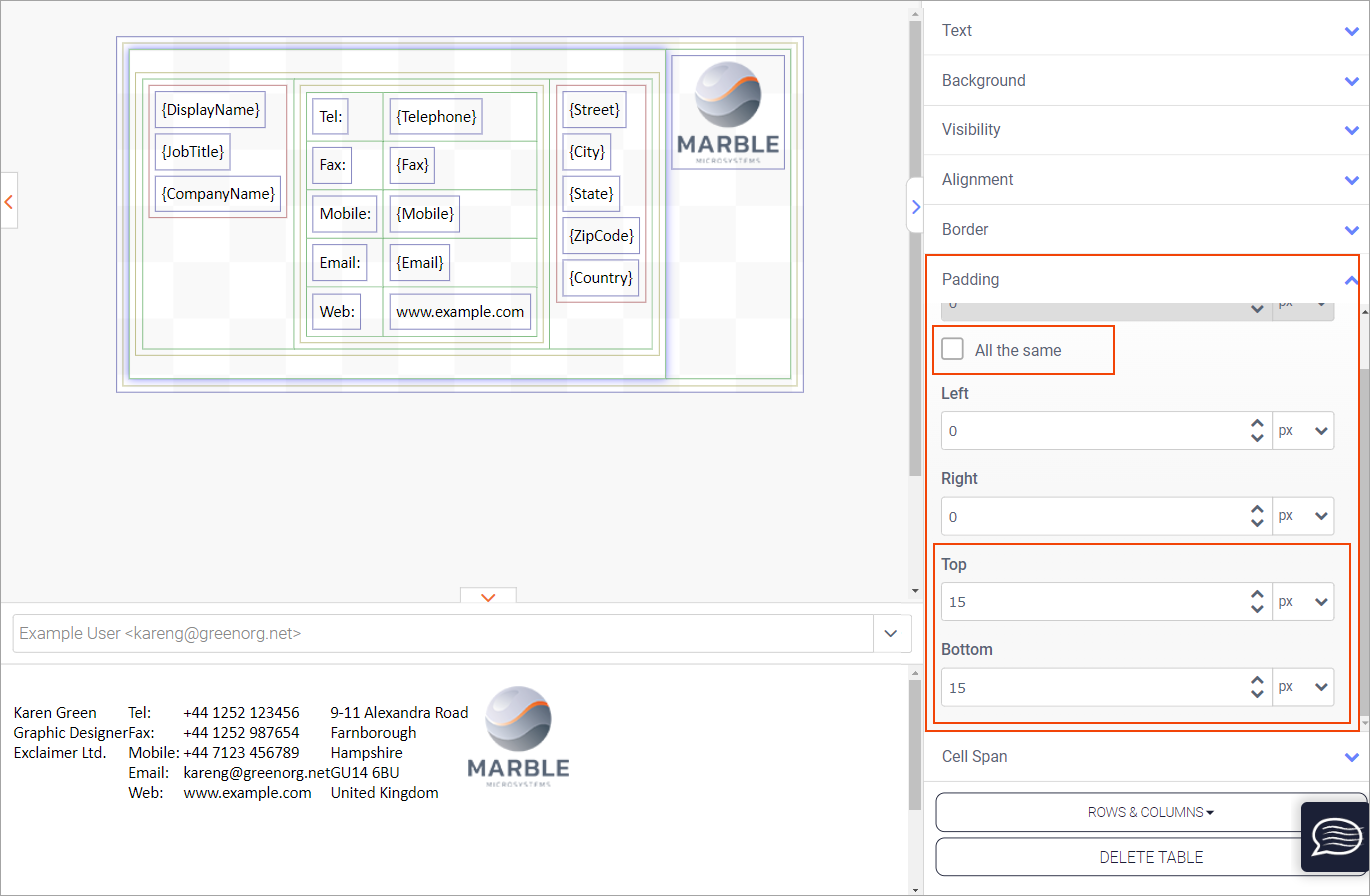Collapse left panel with orange arrow
1370x896 pixels.
(x=9, y=201)
